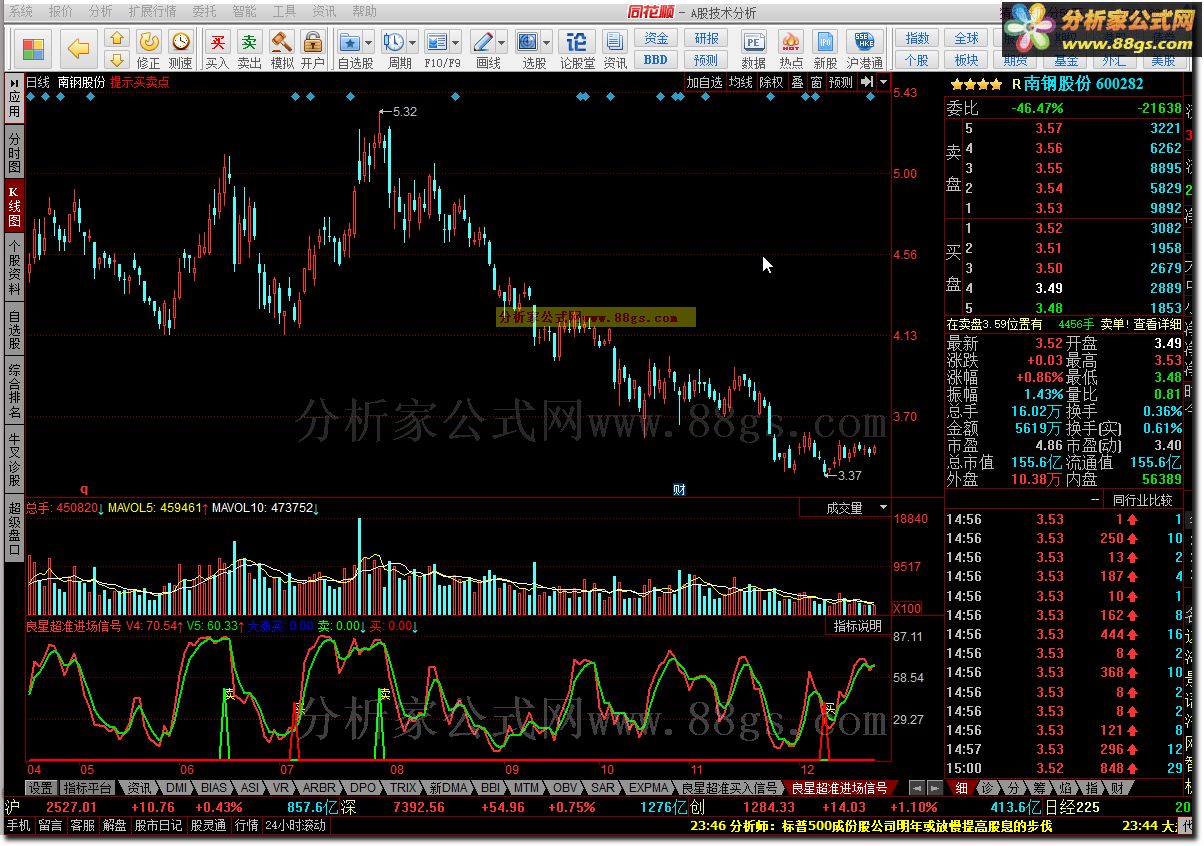This screenshot has height=846, width=1204.
Task: Open the 沪港通 SSE-HKE icon
Action: [x=864, y=49]
